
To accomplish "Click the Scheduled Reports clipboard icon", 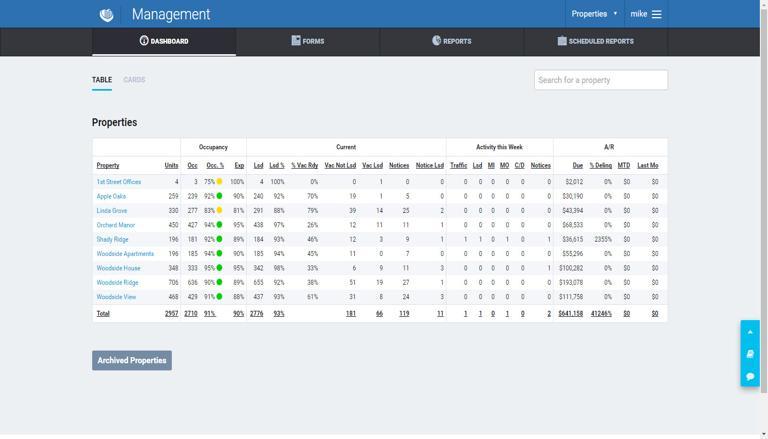I will pyautogui.click(x=562, y=41).
